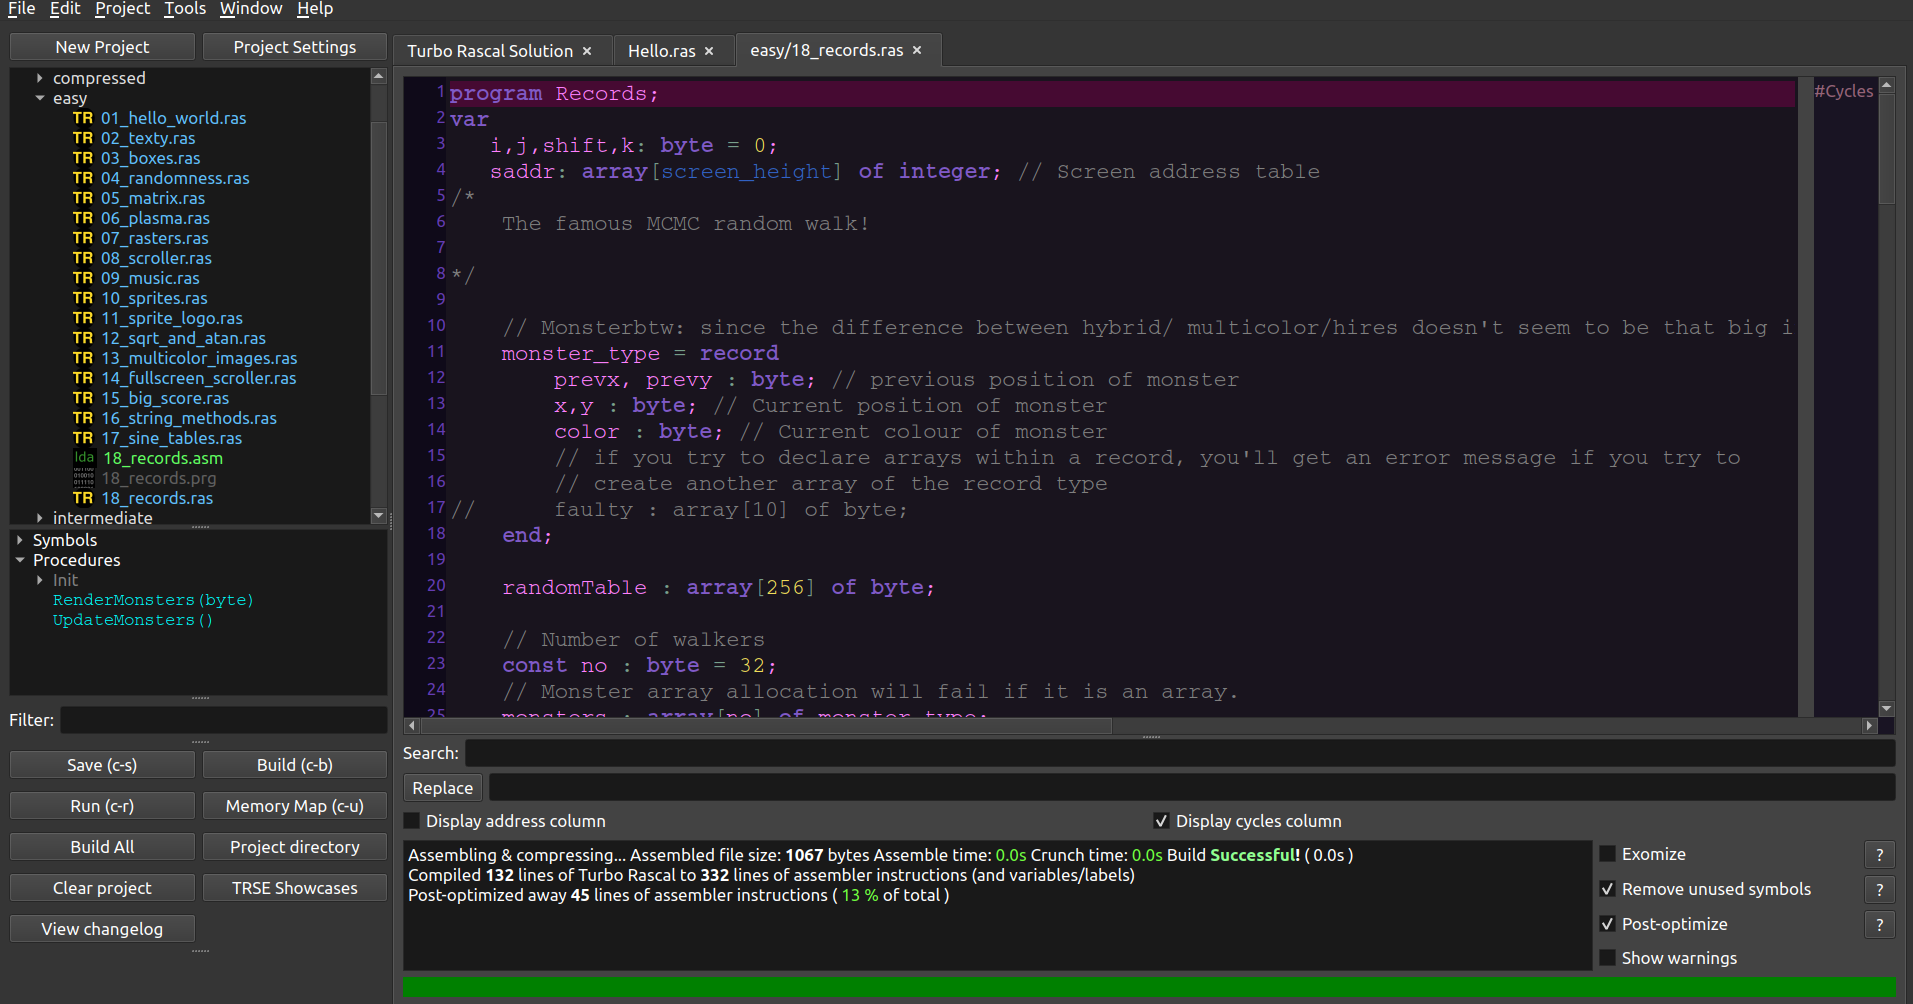Screen dimensions: 1913x1004
Task: Click the Run (c-r) button
Action: 101,805
